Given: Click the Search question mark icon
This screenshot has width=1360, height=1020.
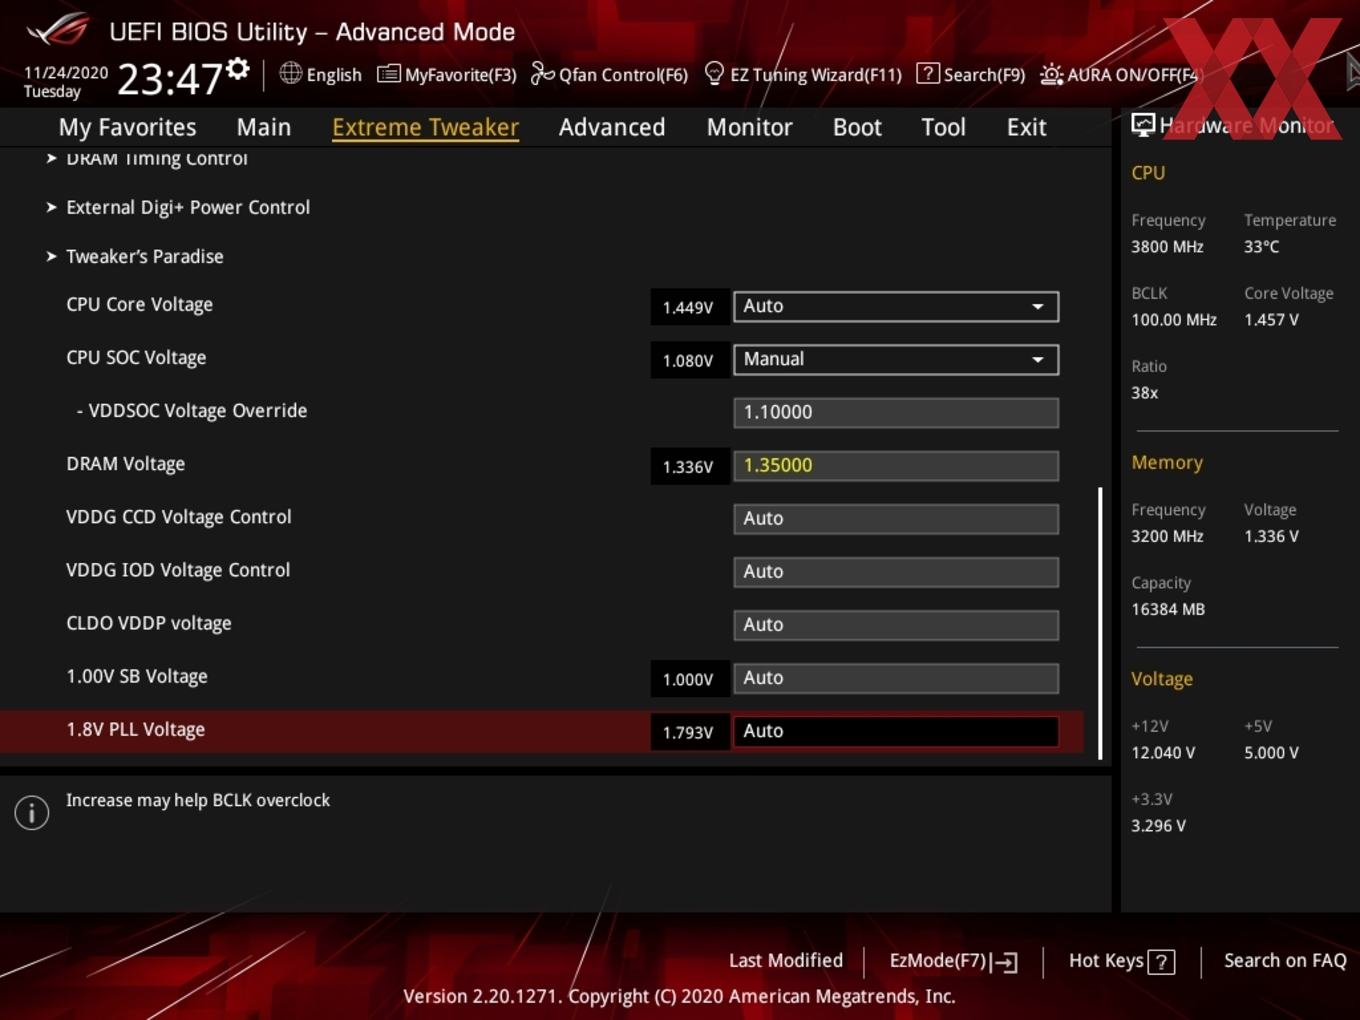Looking at the screenshot, I should click(928, 74).
